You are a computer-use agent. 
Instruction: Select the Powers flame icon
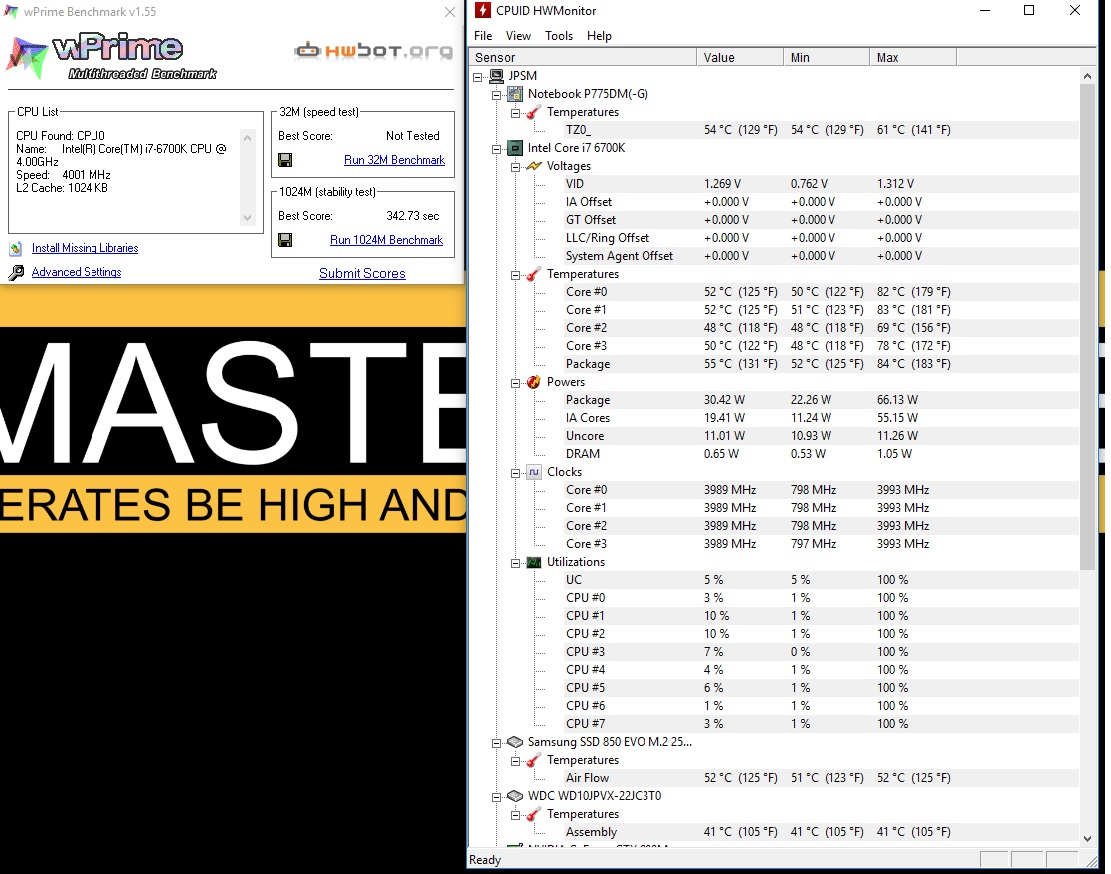click(534, 382)
